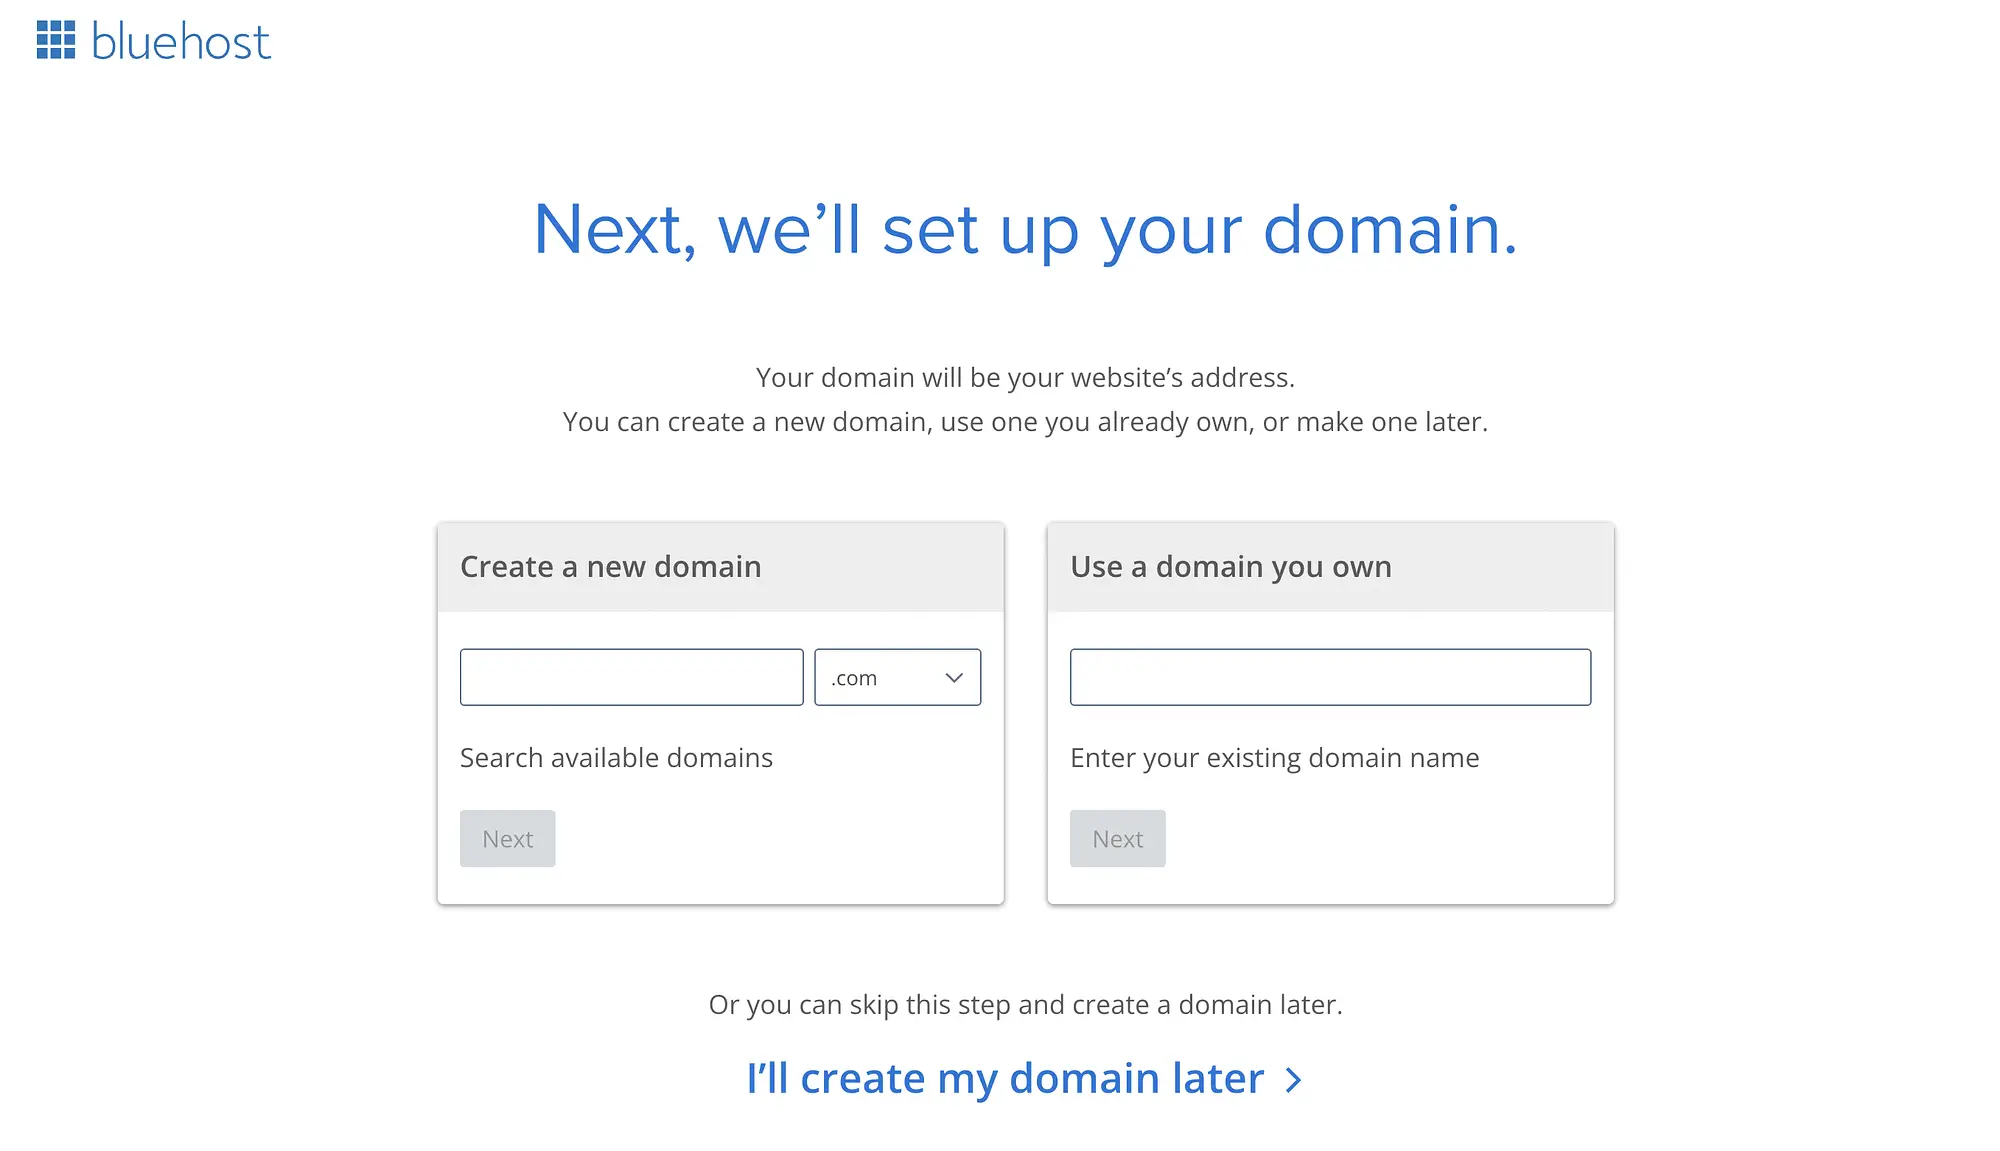Image resolution: width=2000 pixels, height=1151 pixels.
Task: Click Next button under Use a domain you own
Action: tap(1118, 838)
